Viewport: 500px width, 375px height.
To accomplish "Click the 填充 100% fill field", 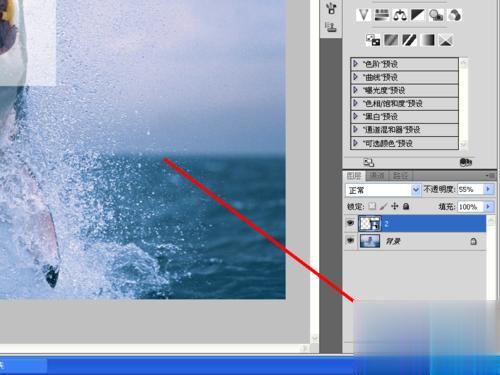I will tap(470, 207).
